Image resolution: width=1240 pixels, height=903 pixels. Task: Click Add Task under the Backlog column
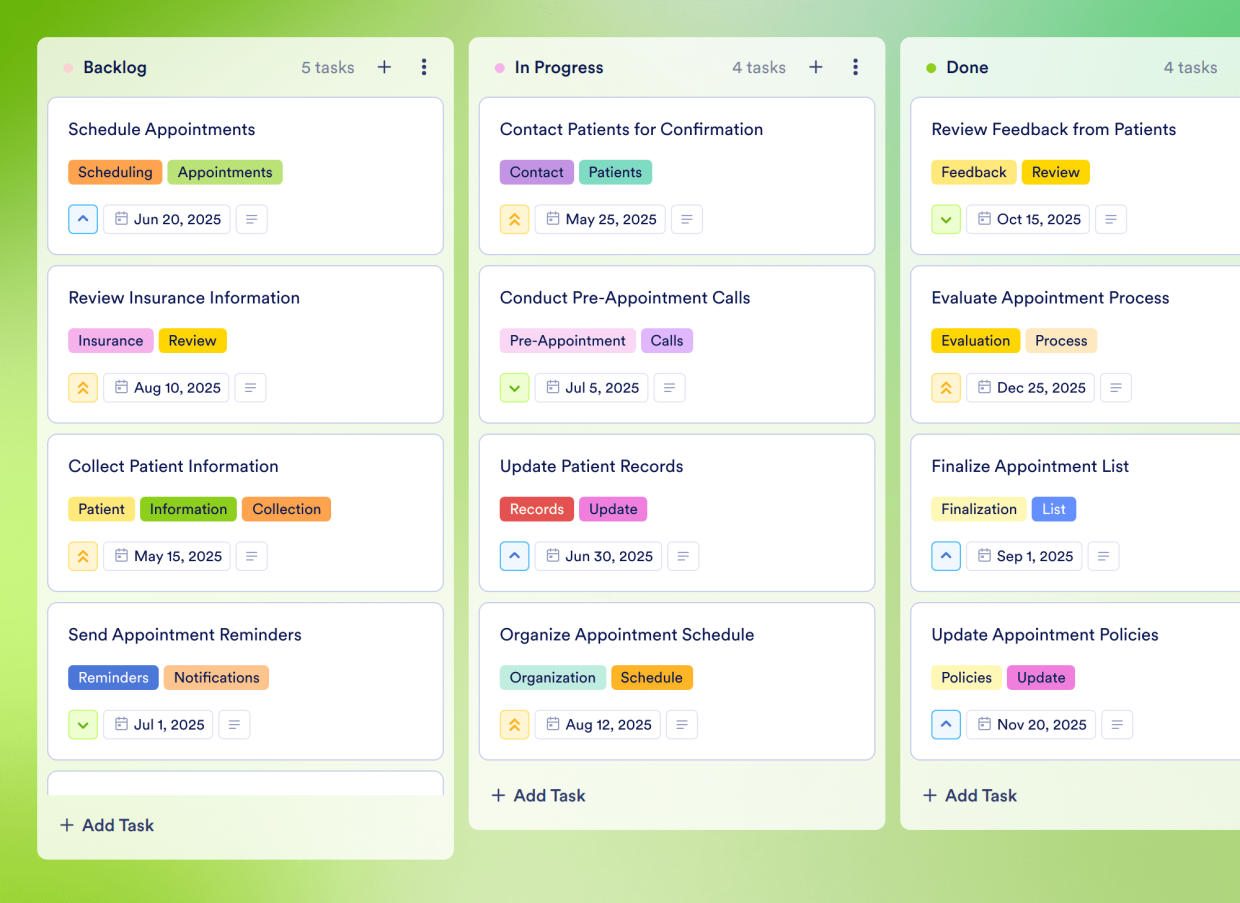click(106, 825)
